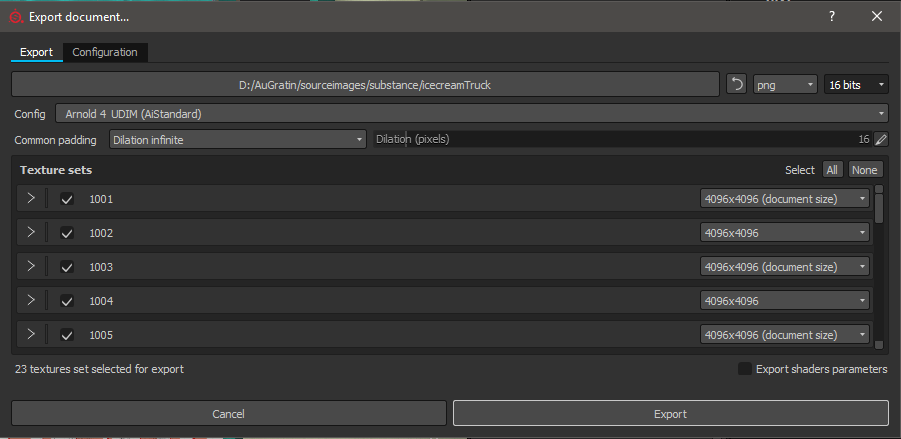Expand texture set 1003 row

click(31, 266)
